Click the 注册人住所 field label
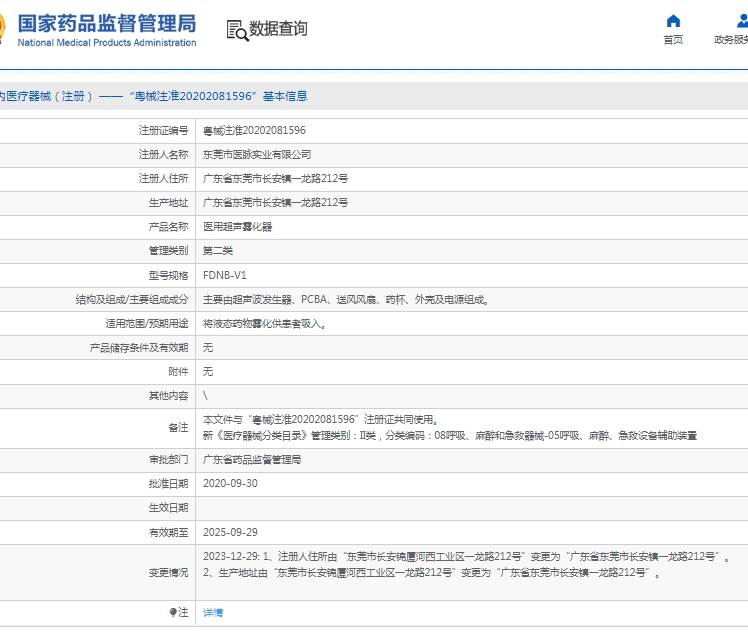This screenshot has width=748, height=635. click(164, 178)
